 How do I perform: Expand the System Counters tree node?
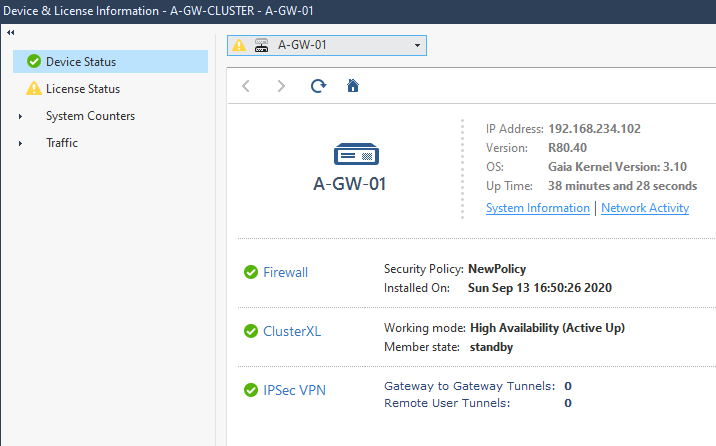pos(21,116)
